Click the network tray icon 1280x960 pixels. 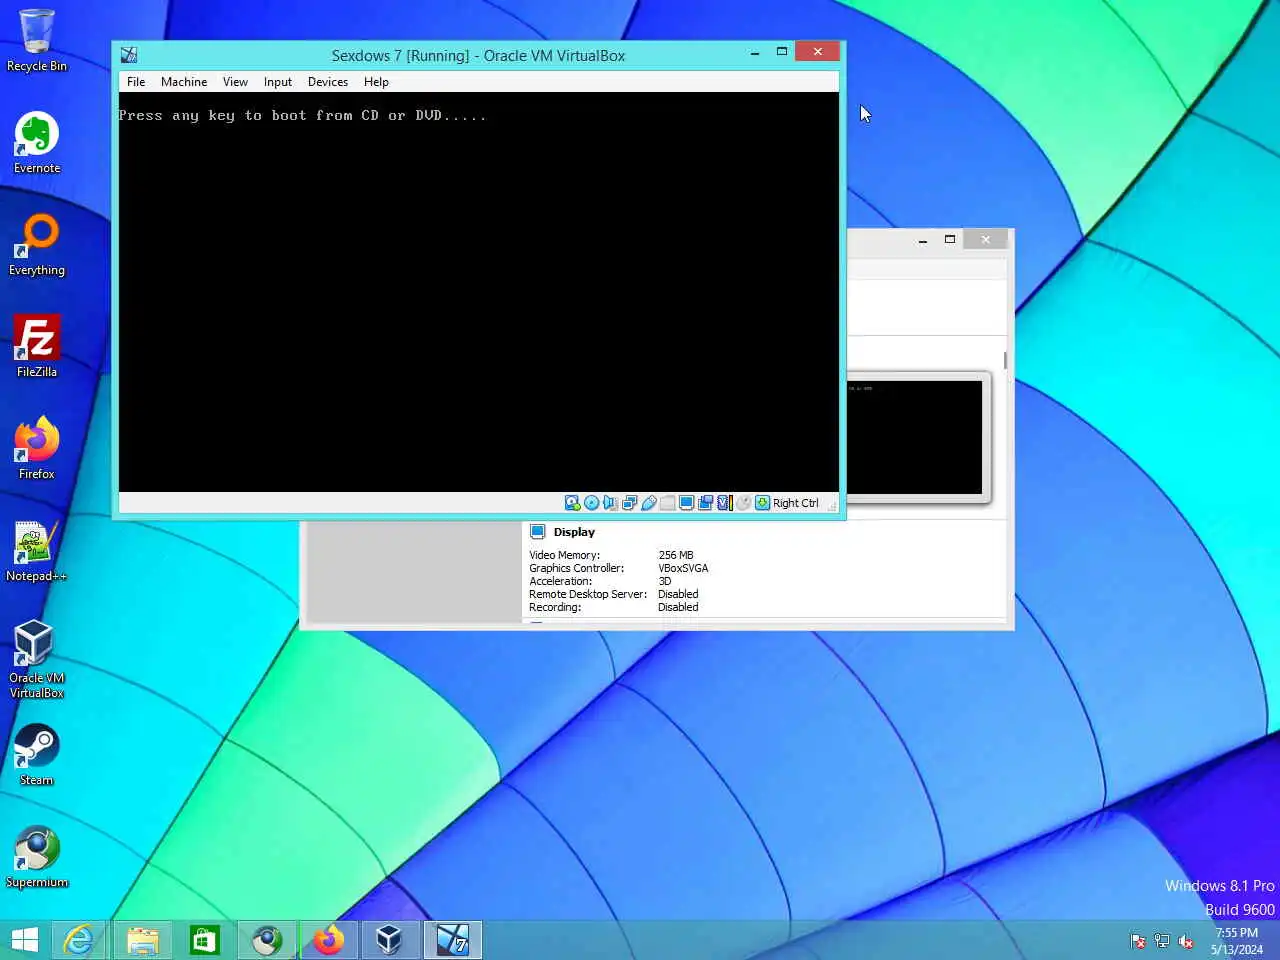1162,941
